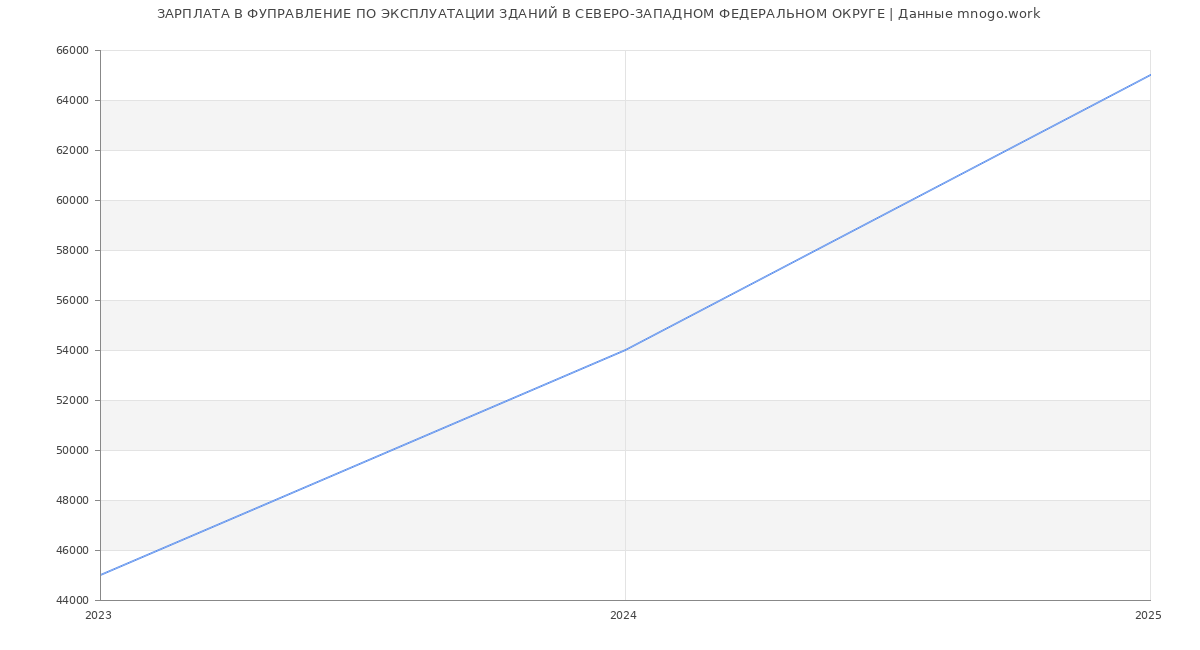Click the 46000 y-axis label

[72, 551]
